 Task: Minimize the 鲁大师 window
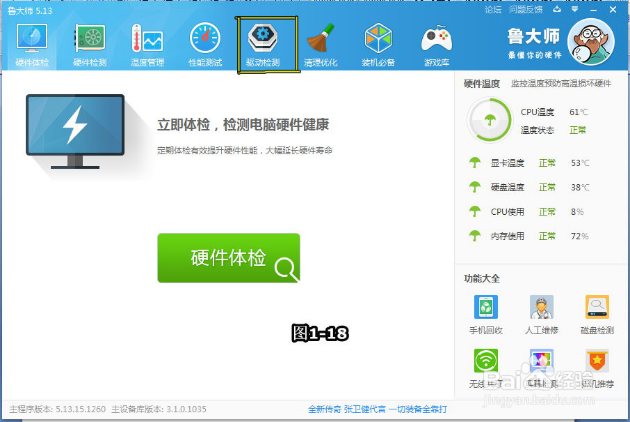[593, 9]
